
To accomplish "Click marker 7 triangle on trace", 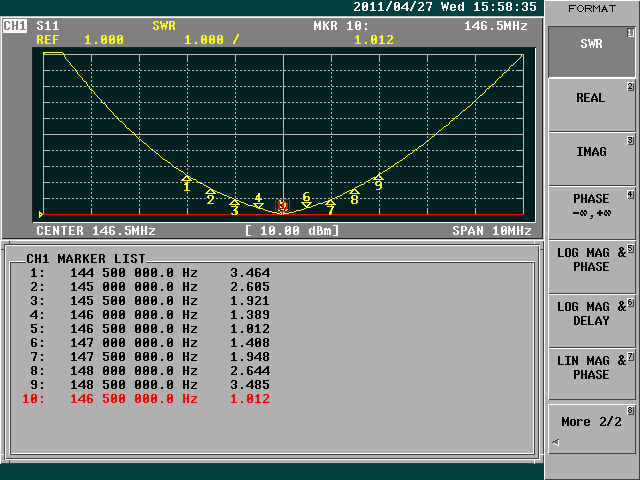I will tap(330, 202).
